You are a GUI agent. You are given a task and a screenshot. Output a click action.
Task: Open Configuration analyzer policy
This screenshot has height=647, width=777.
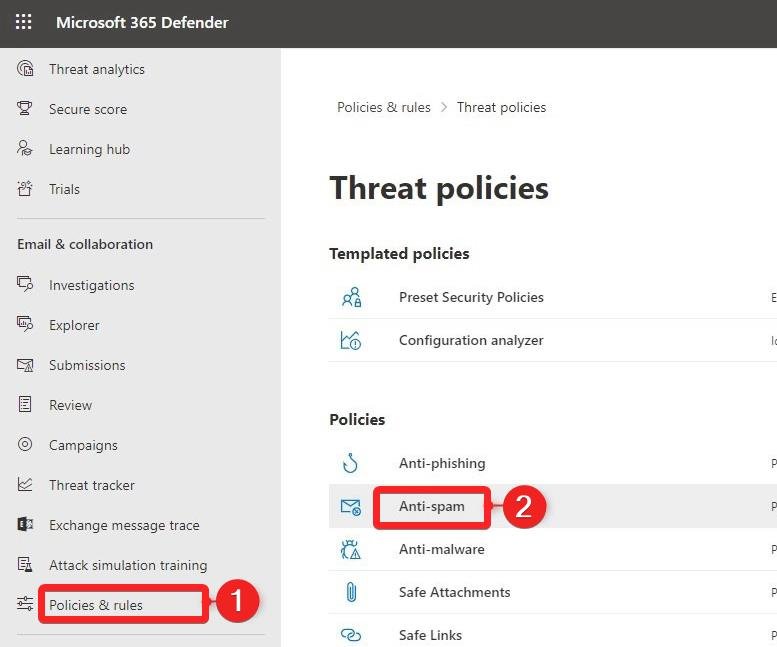pyautogui.click(x=471, y=340)
